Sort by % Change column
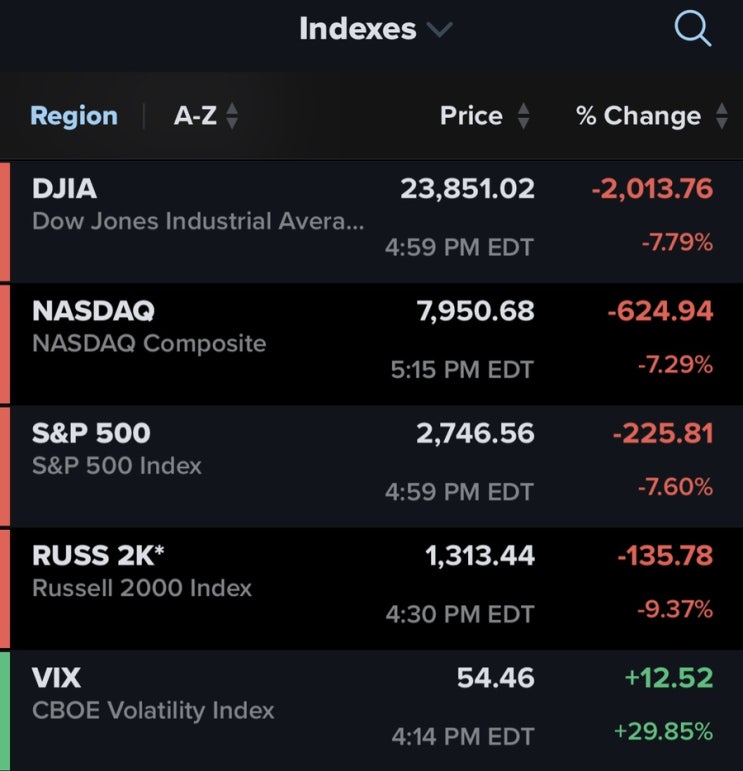 [638, 116]
